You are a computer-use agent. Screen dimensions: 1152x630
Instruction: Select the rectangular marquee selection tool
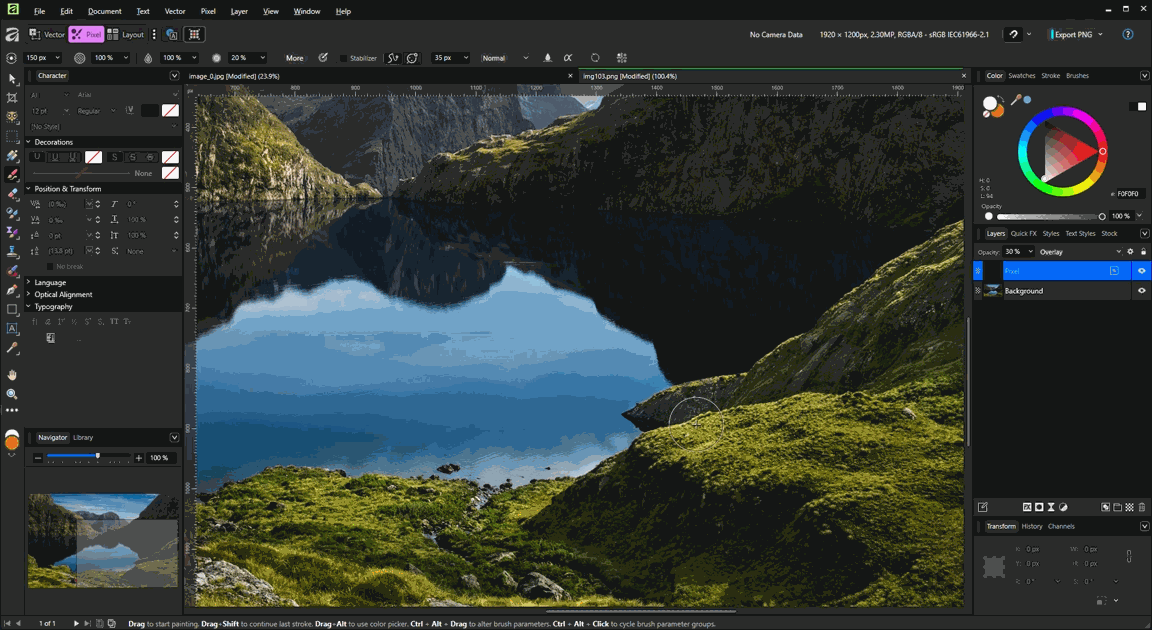click(12, 136)
